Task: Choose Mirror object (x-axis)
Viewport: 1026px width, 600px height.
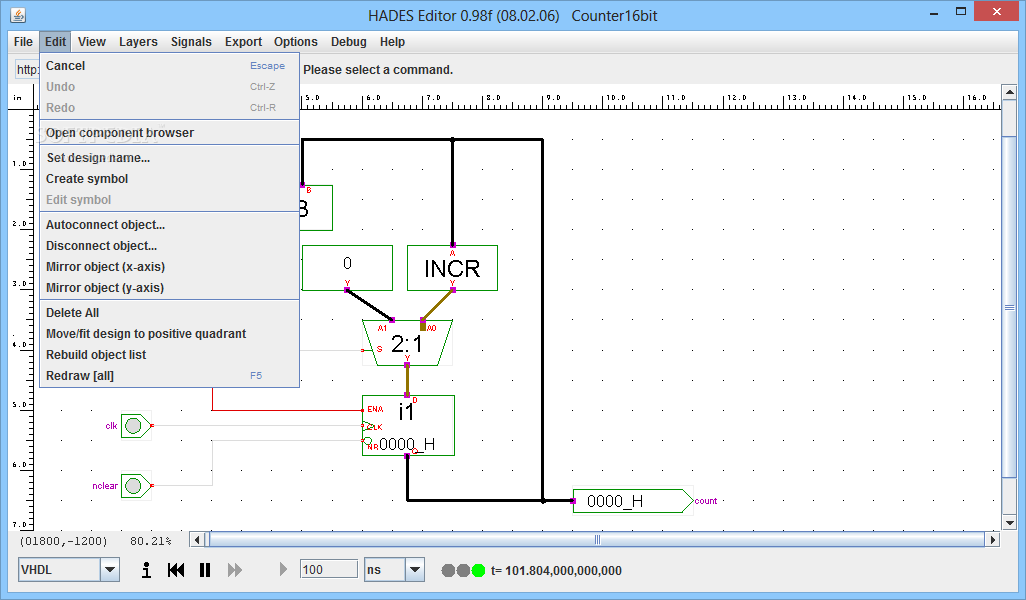Action: [x=169, y=267]
